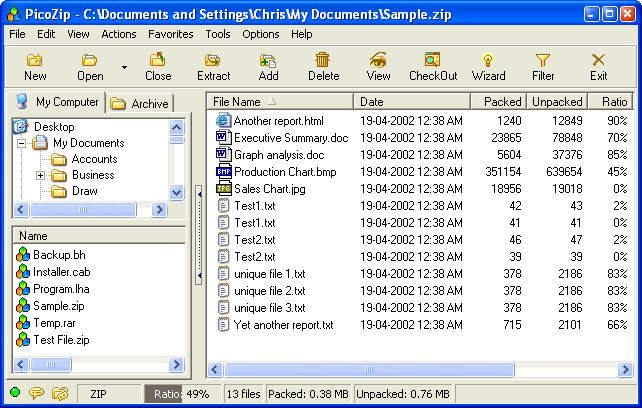Open the Favorites menu
Viewport: 642px width, 408px height.
click(x=171, y=34)
